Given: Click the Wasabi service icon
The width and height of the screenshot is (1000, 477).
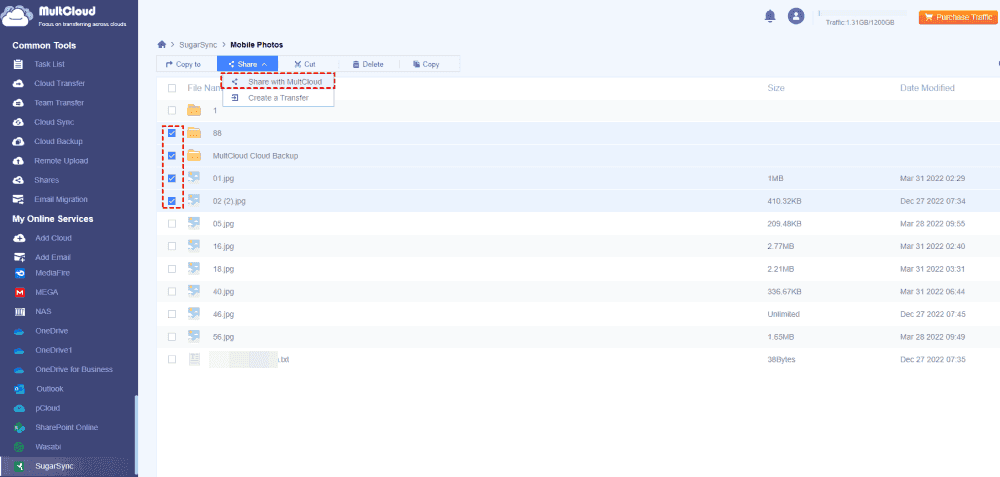Looking at the screenshot, I should point(20,447).
